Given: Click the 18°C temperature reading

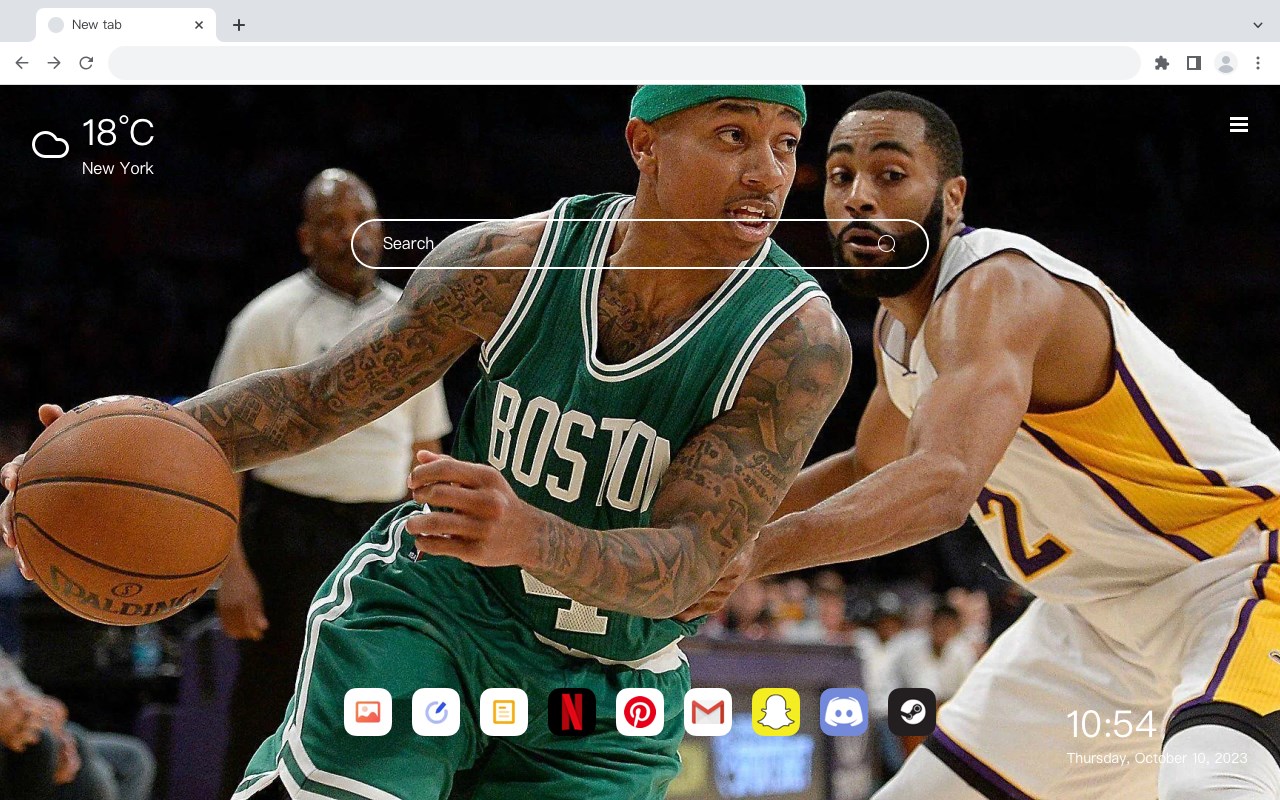Looking at the screenshot, I should coord(118,133).
